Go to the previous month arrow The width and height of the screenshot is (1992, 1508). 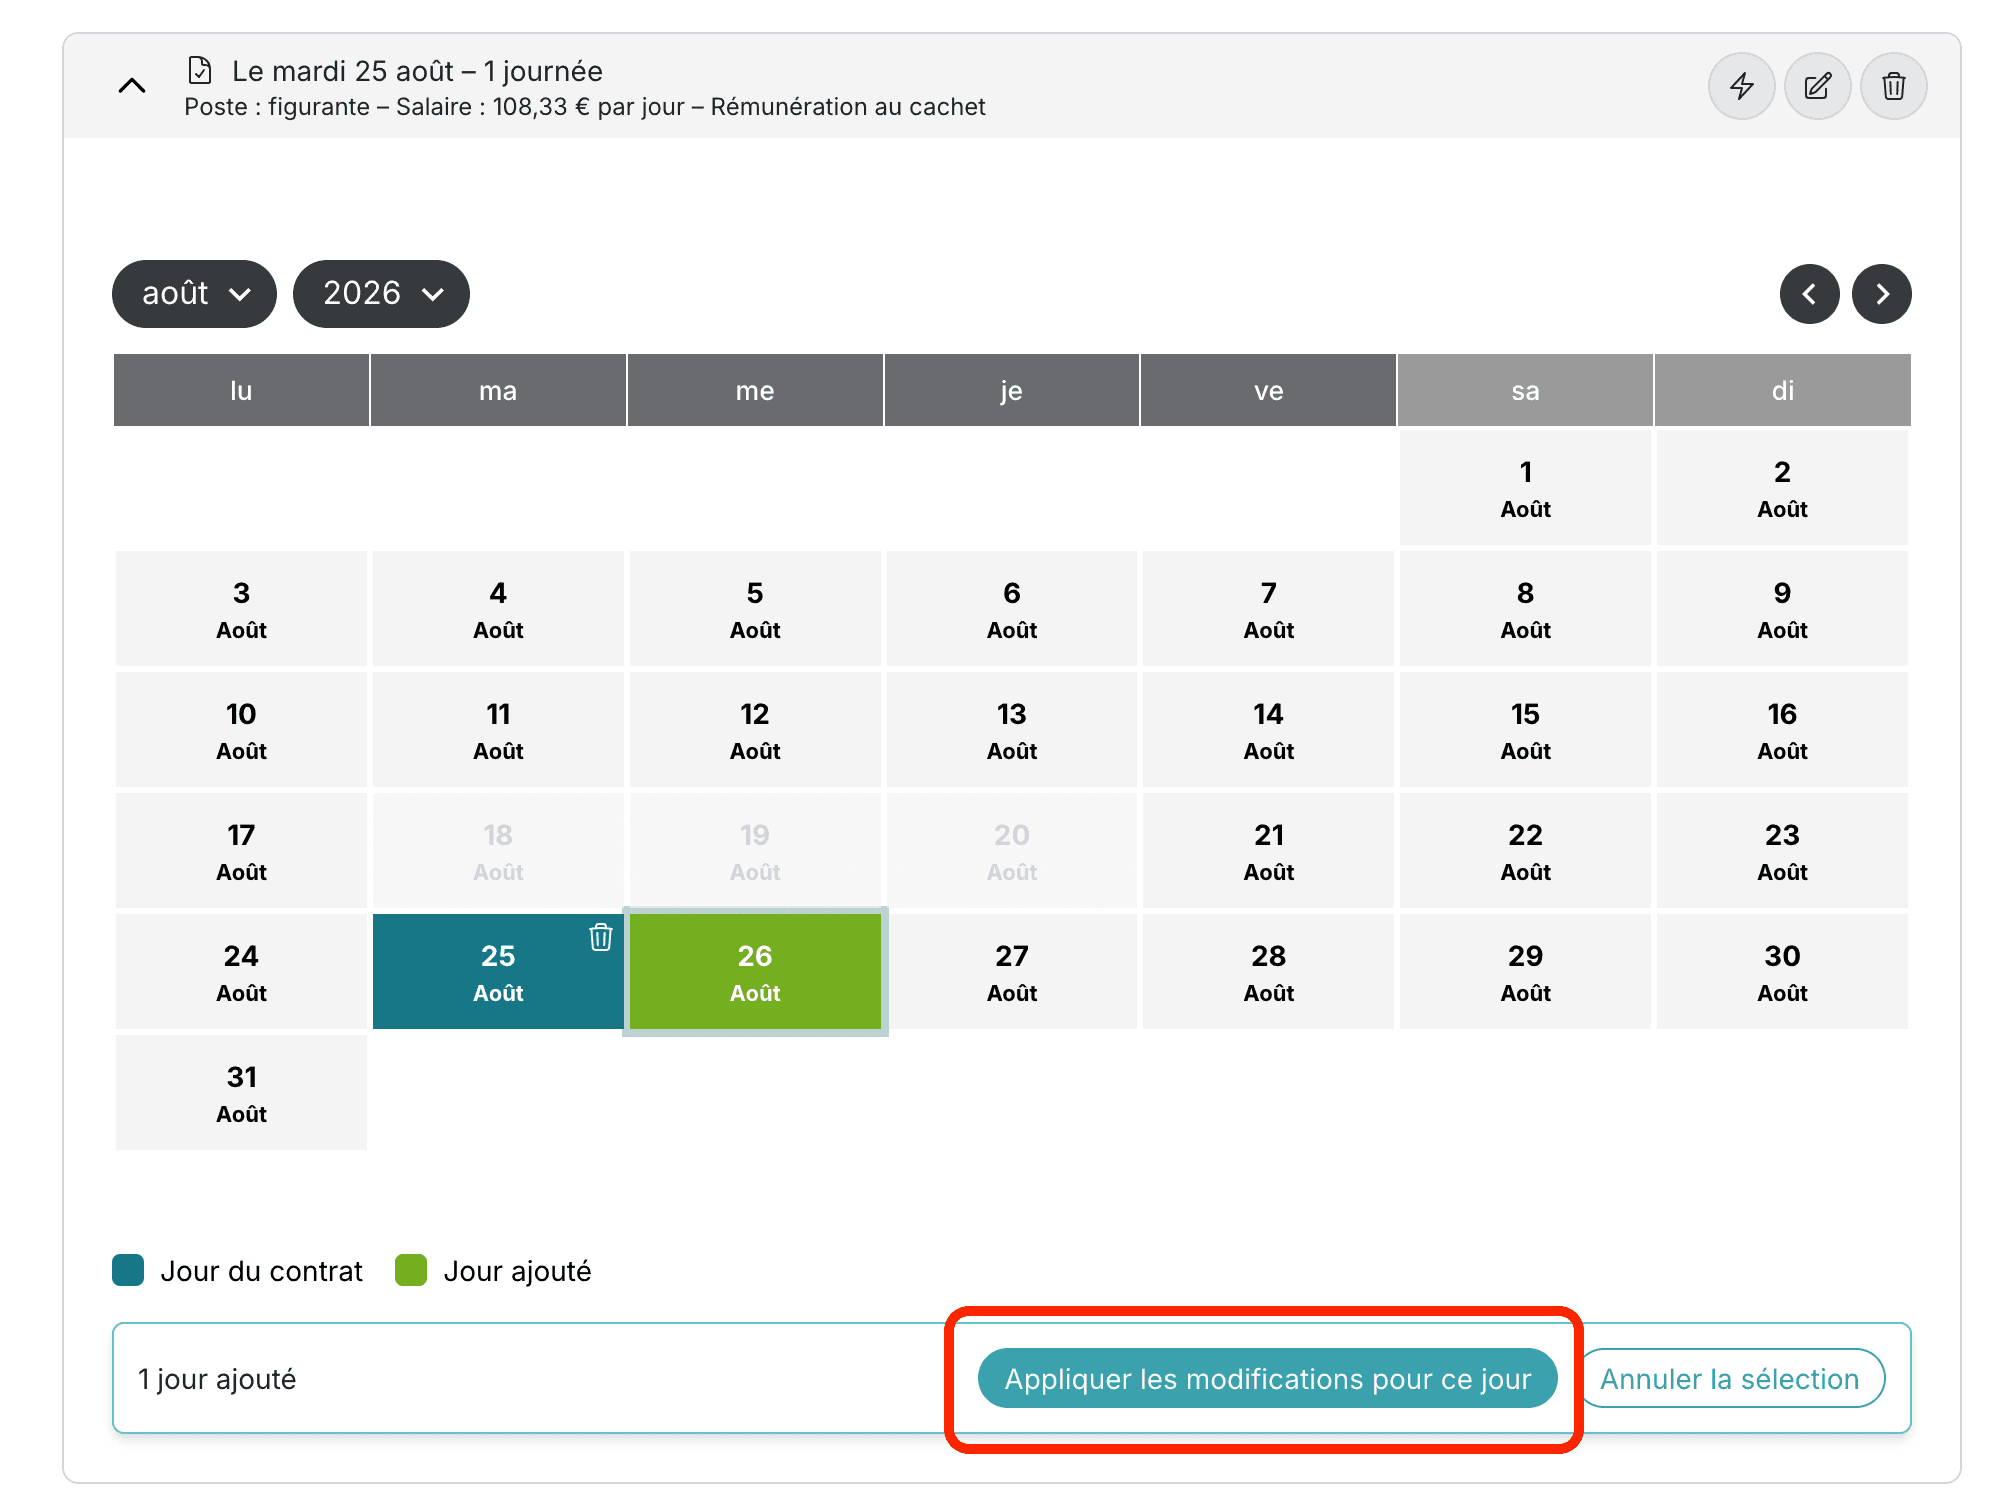pyautogui.click(x=1809, y=294)
